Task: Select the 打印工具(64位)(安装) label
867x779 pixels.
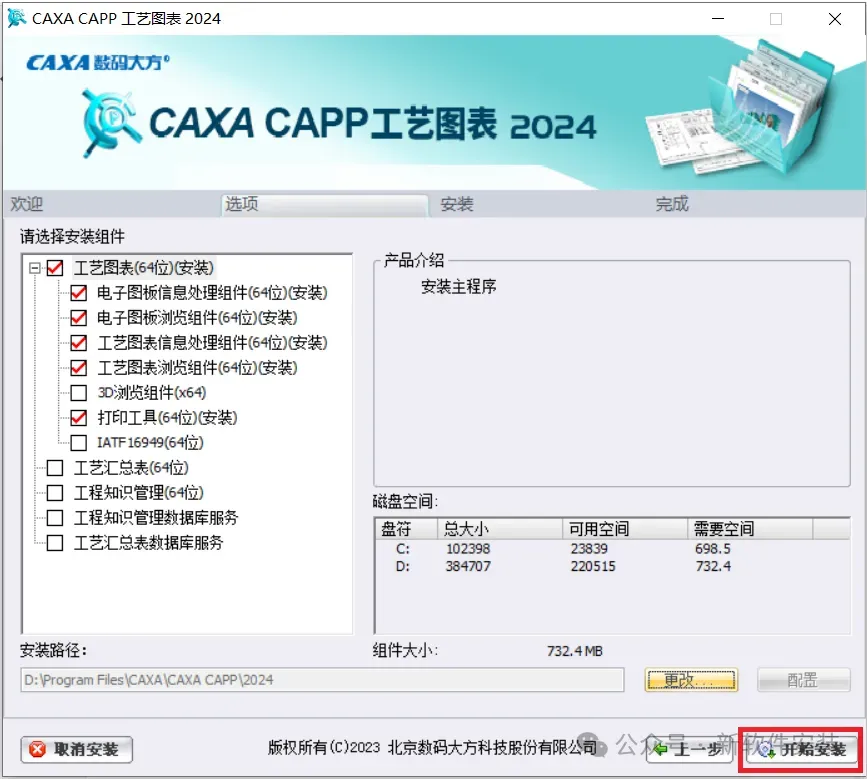Action: click(167, 417)
